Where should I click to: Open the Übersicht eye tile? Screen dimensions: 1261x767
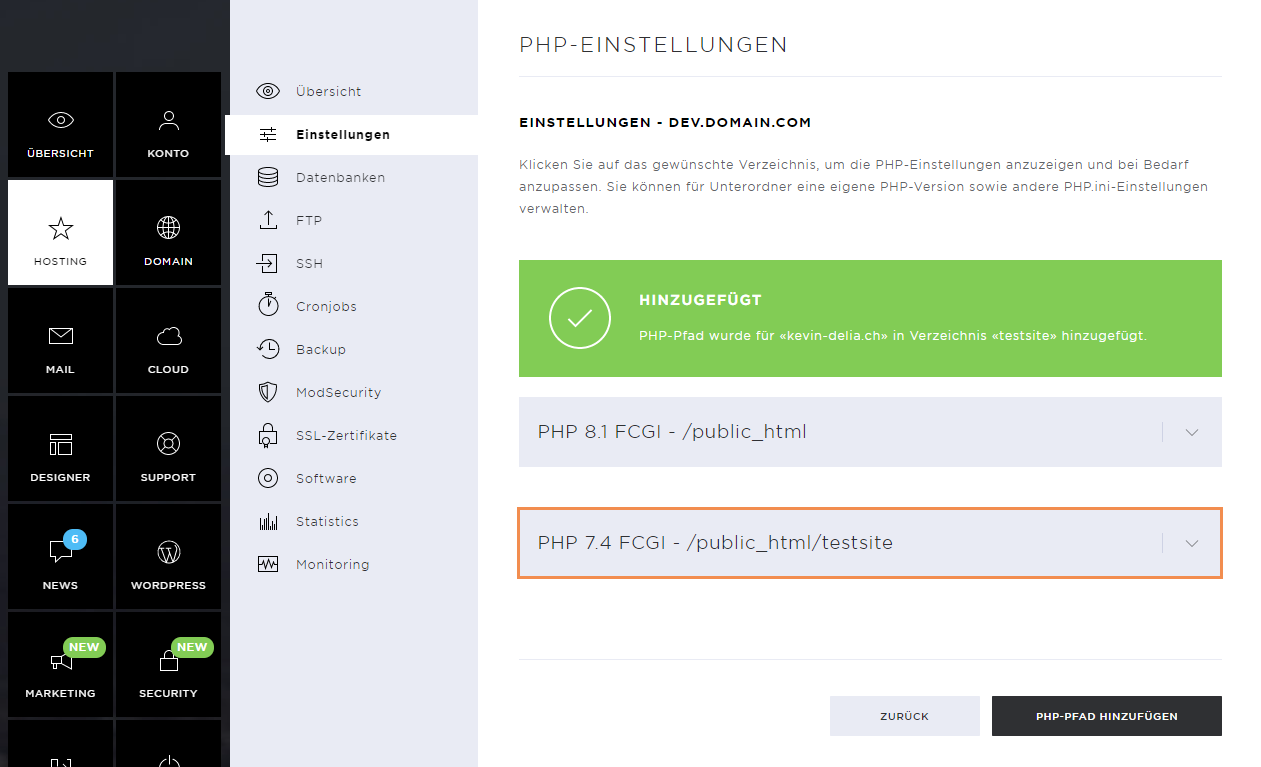(60, 125)
